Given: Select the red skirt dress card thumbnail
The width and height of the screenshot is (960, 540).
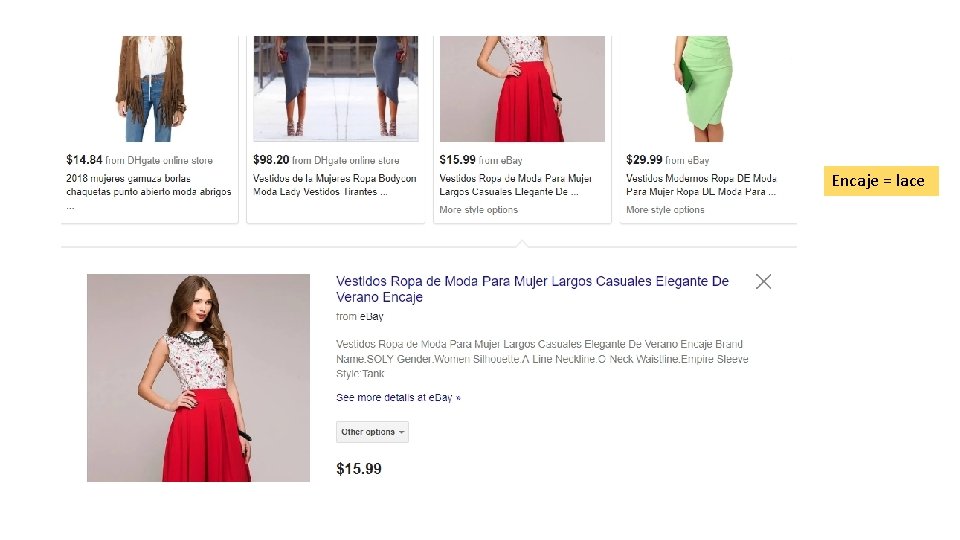Looking at the screenshot, I should click(x=522, y=89).
